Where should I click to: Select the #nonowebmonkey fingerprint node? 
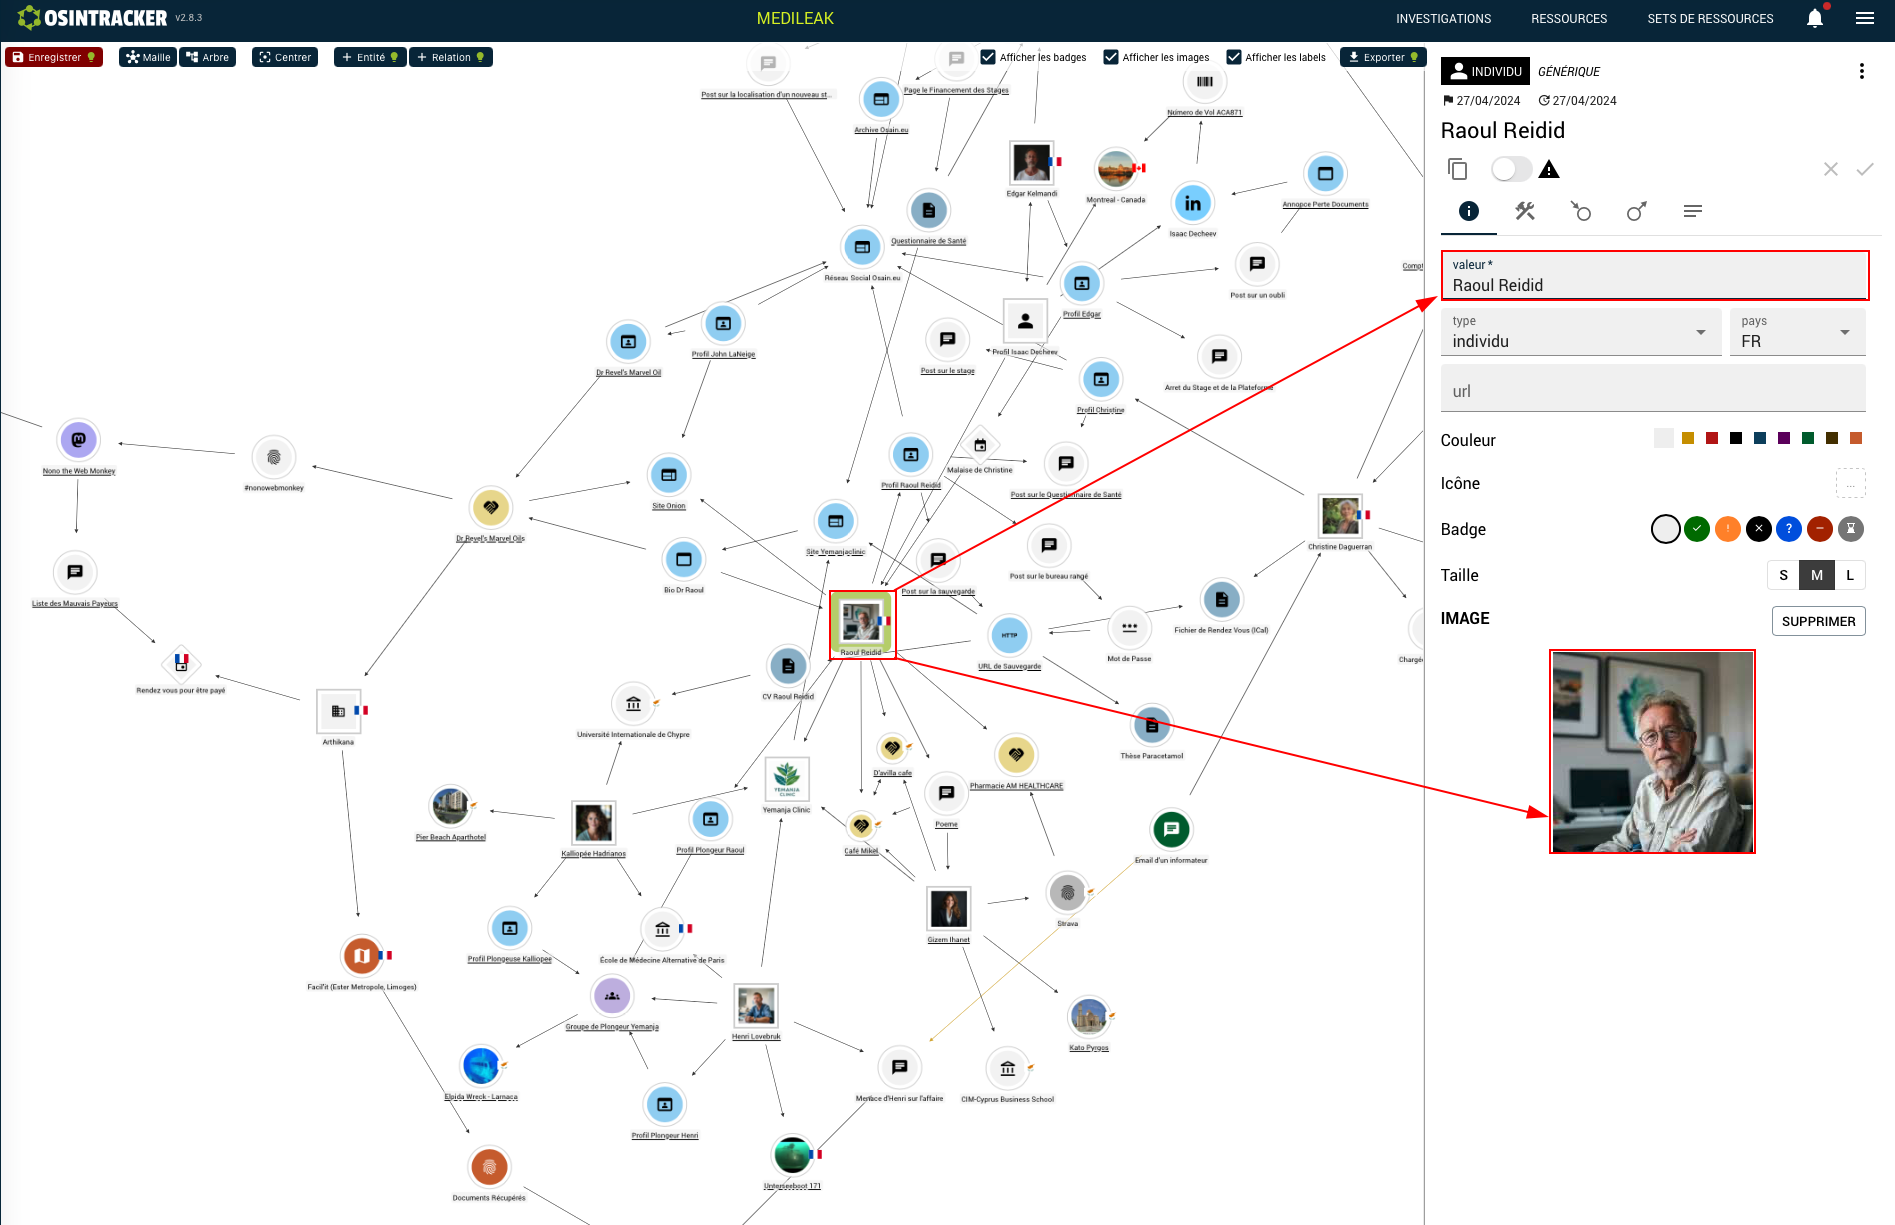pos(274,457)
